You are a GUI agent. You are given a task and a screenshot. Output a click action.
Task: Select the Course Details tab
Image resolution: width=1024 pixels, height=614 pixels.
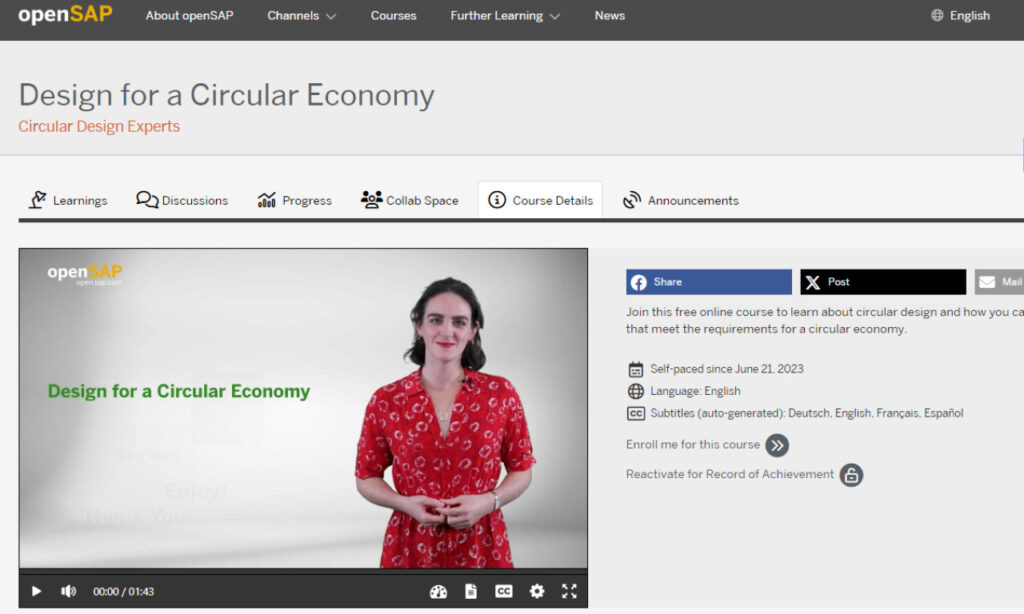coord(540,200)
